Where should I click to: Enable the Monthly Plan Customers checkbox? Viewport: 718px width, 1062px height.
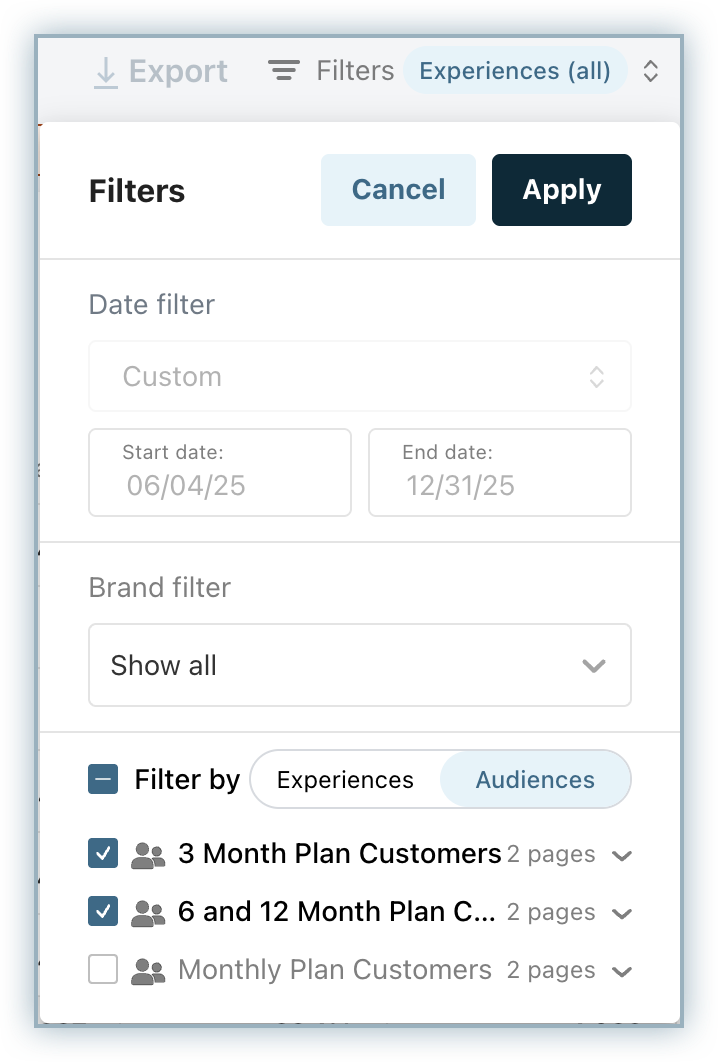pyautogui.click(x=103, y=970)
